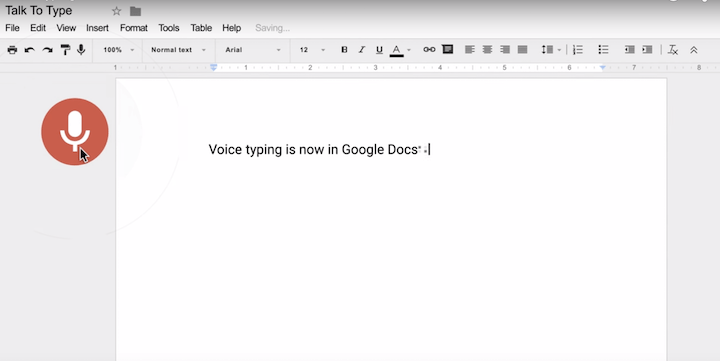Viewport: 720px width, 361px height.
Task: Click the small microphone icon in toolbar
Action: click(81, 49)
